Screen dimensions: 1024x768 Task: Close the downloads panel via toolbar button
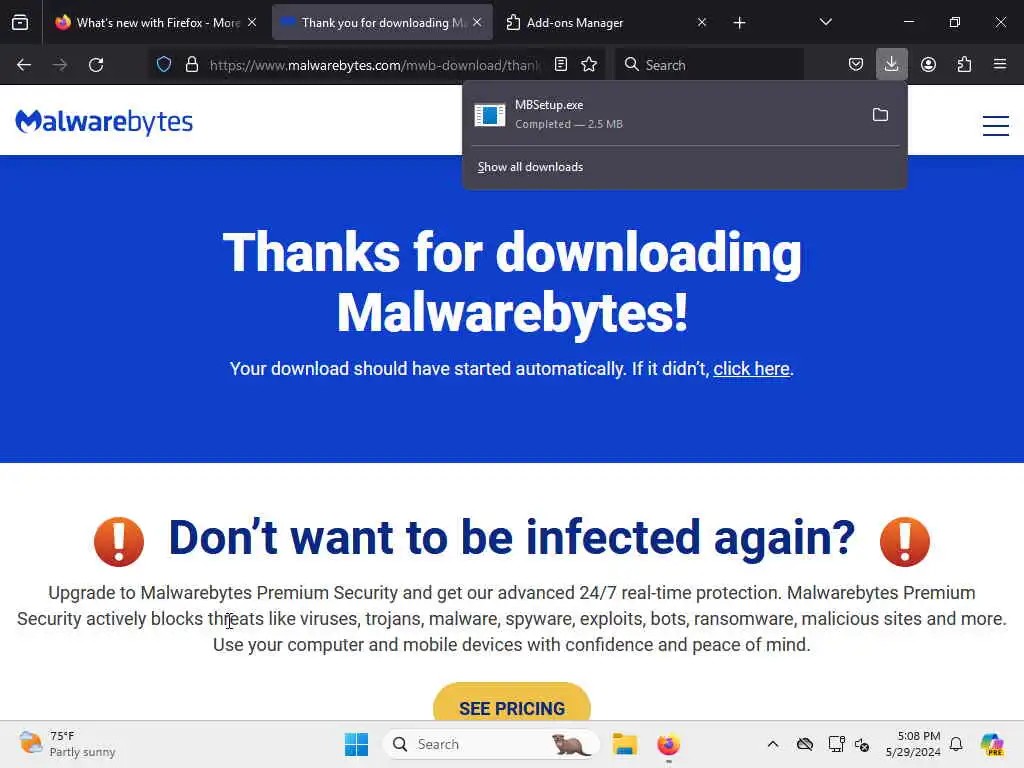tap(891, 64)
